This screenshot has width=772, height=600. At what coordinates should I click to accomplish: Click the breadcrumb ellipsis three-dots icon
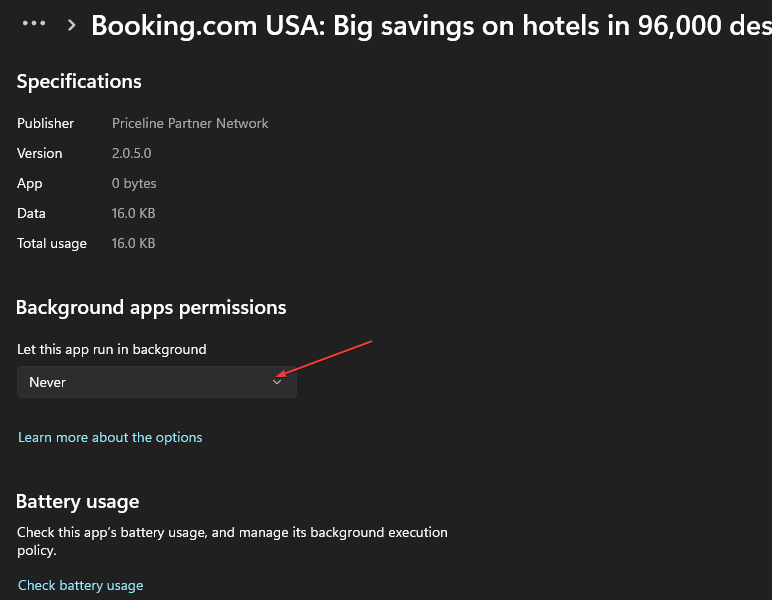click(x=34, y=23)
